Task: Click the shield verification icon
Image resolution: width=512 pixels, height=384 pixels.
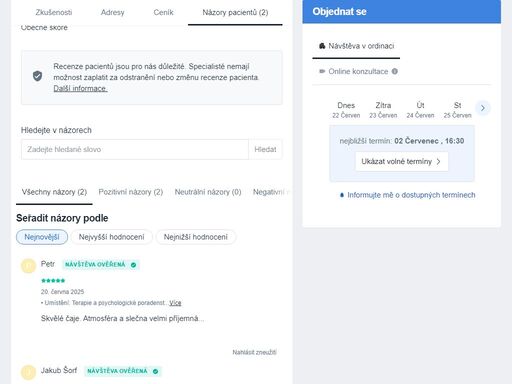Action: pos(37,76)
